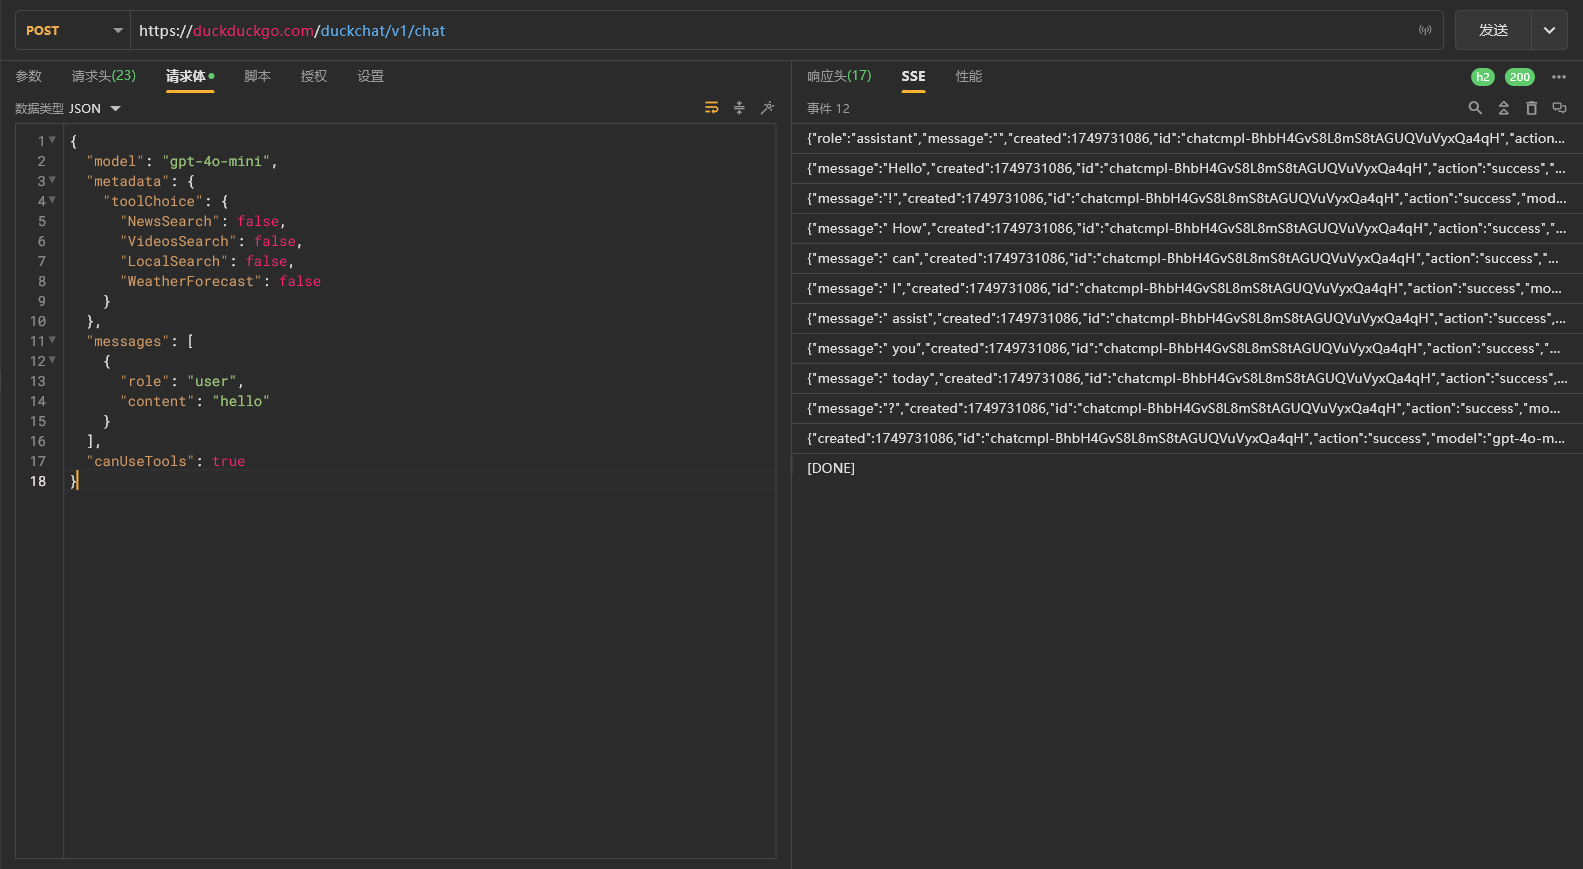Switch to the 请求头(23) tab
This screenshot has height=869, width=1583.
[104, 76]
